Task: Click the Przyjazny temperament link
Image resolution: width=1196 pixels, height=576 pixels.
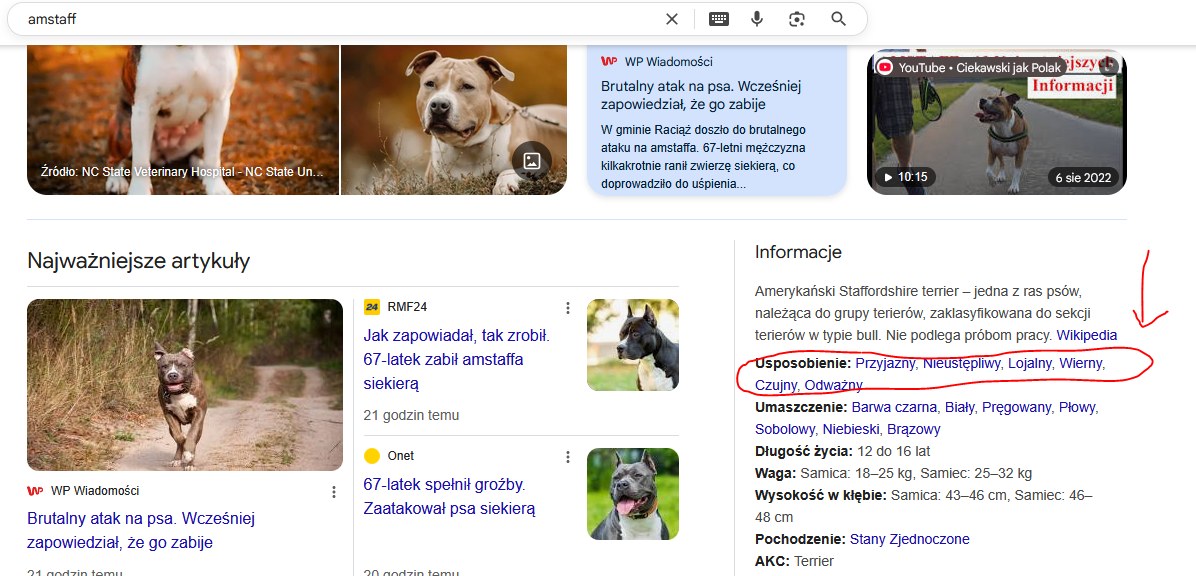Action: pos(885,364)
